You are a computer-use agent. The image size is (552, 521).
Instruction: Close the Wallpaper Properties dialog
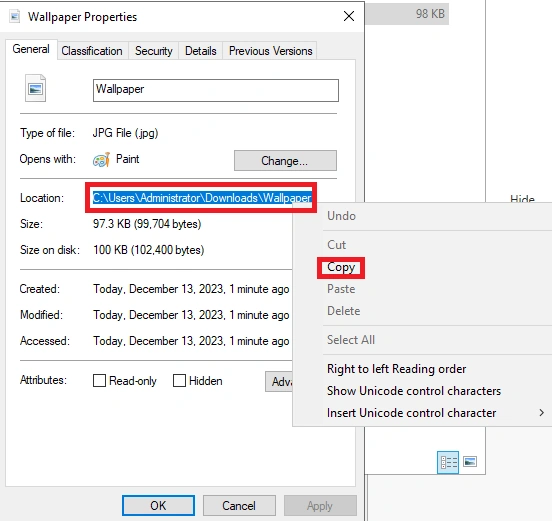pos(349,16)
